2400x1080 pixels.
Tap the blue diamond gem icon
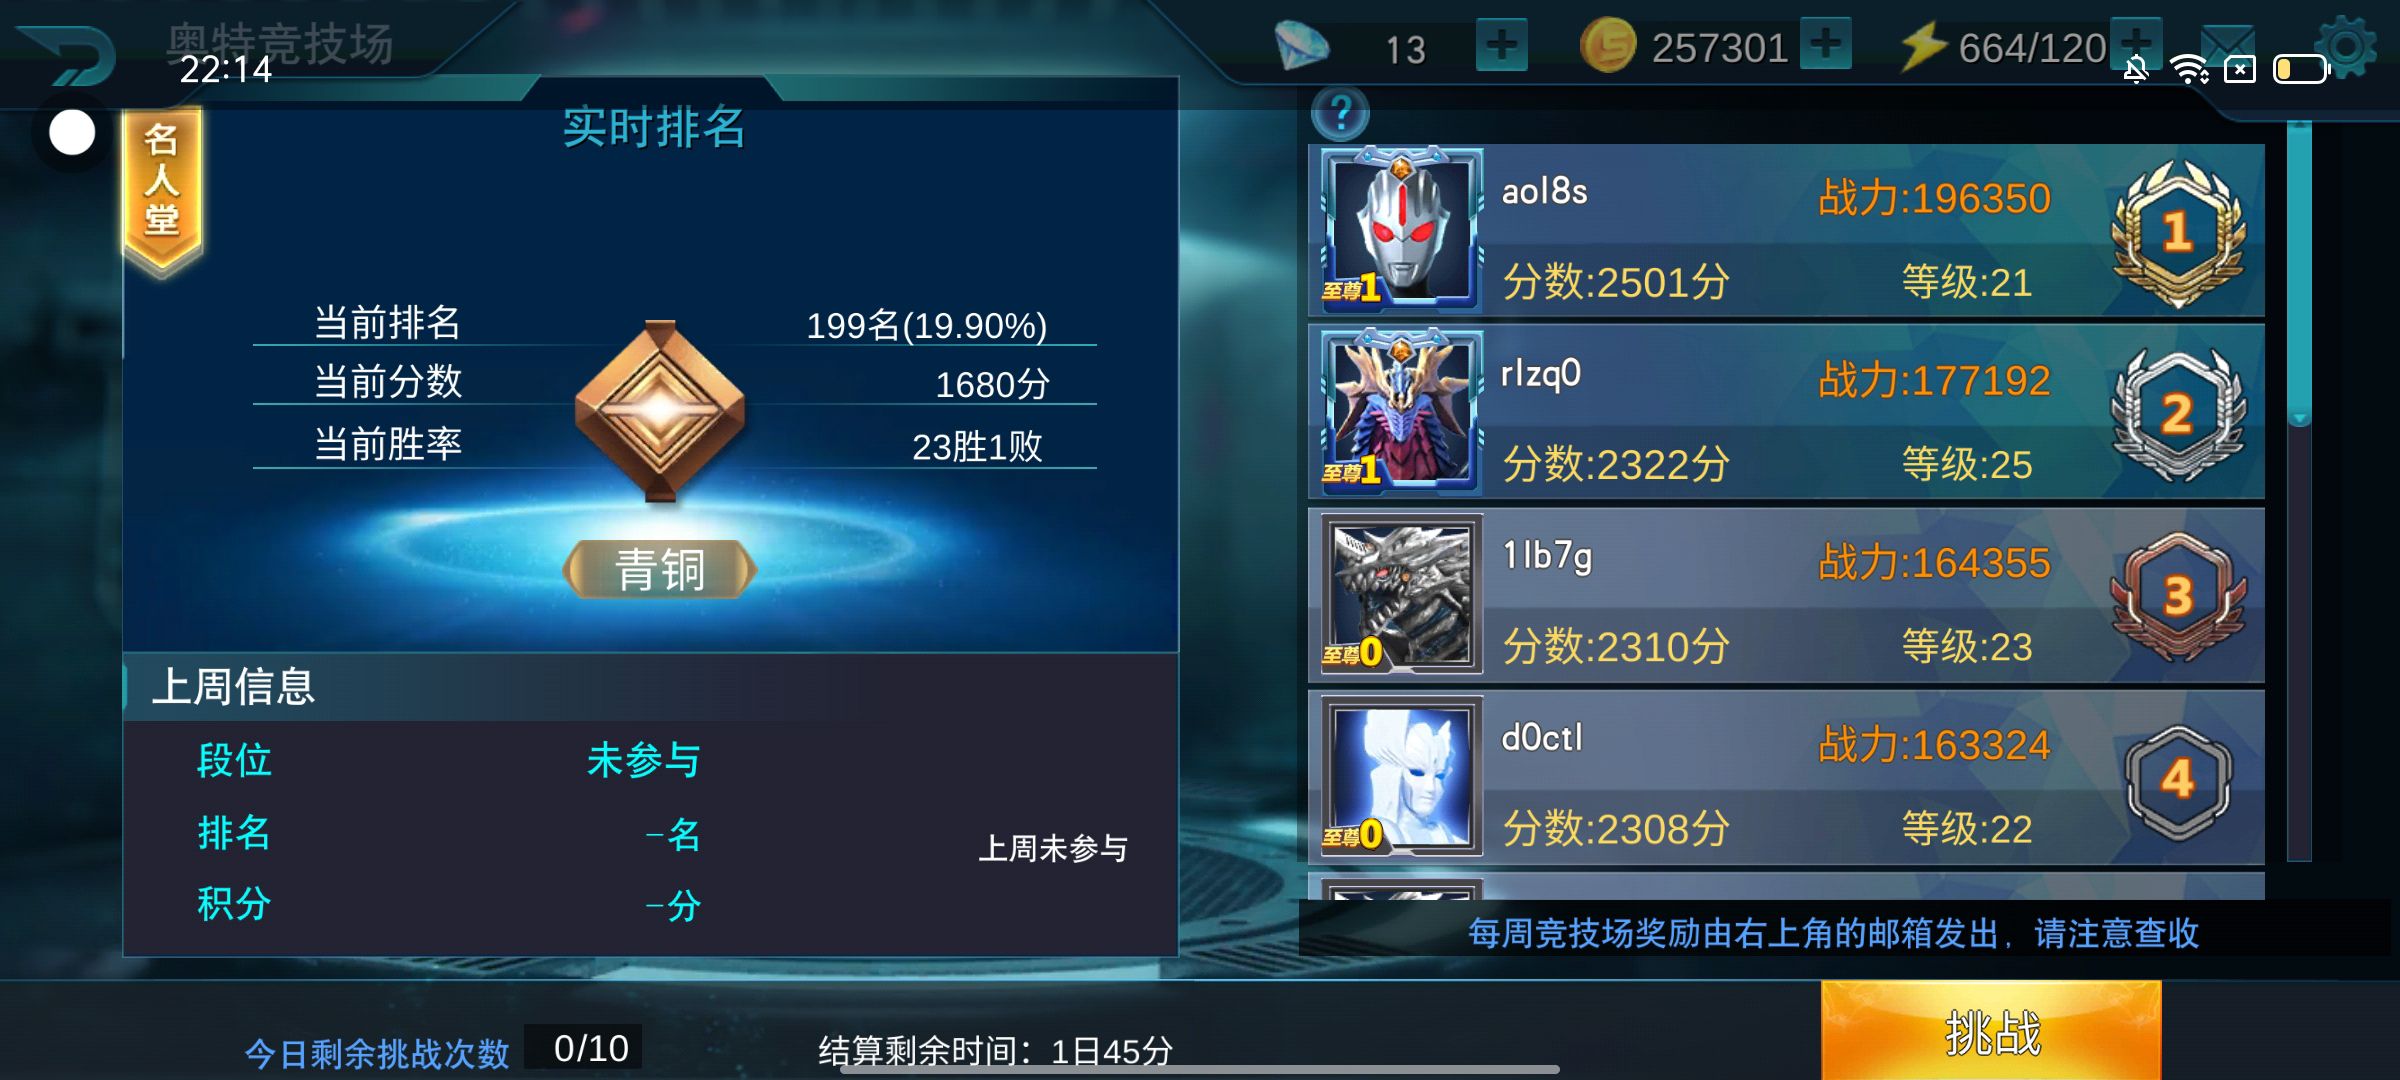point(1301,47)
